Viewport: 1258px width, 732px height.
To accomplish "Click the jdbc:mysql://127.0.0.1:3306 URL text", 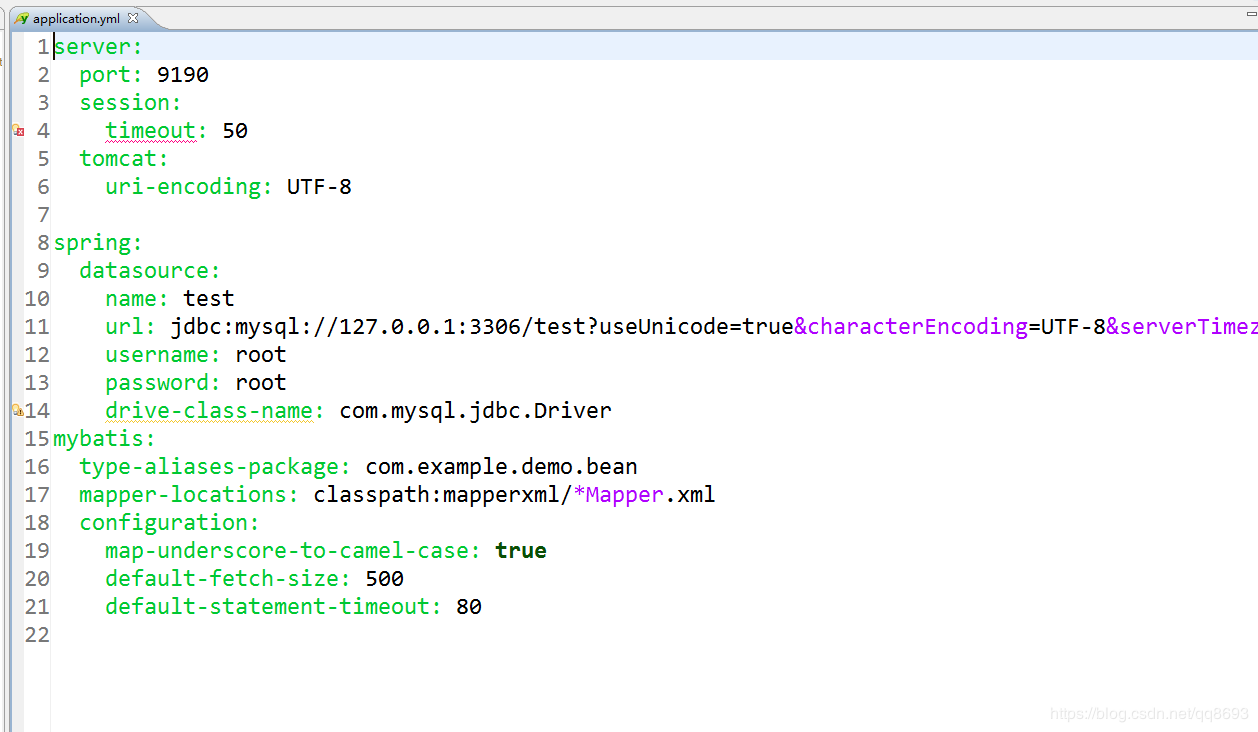I will [x=345, y=327].
